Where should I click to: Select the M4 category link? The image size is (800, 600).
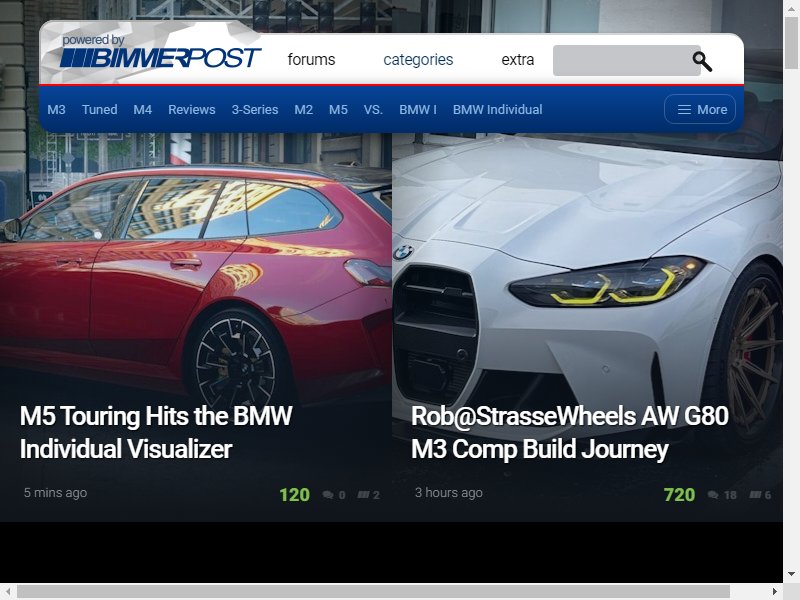coord(142,110)
